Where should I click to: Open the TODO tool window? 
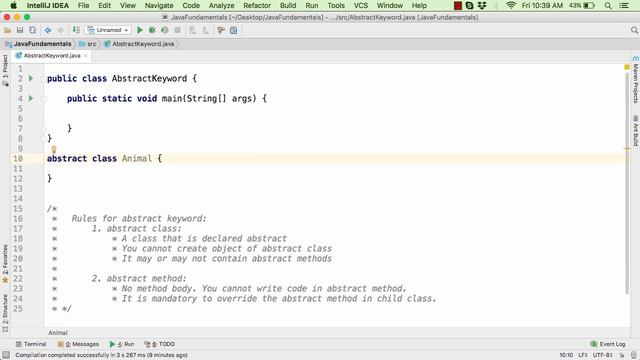point(160,344)
